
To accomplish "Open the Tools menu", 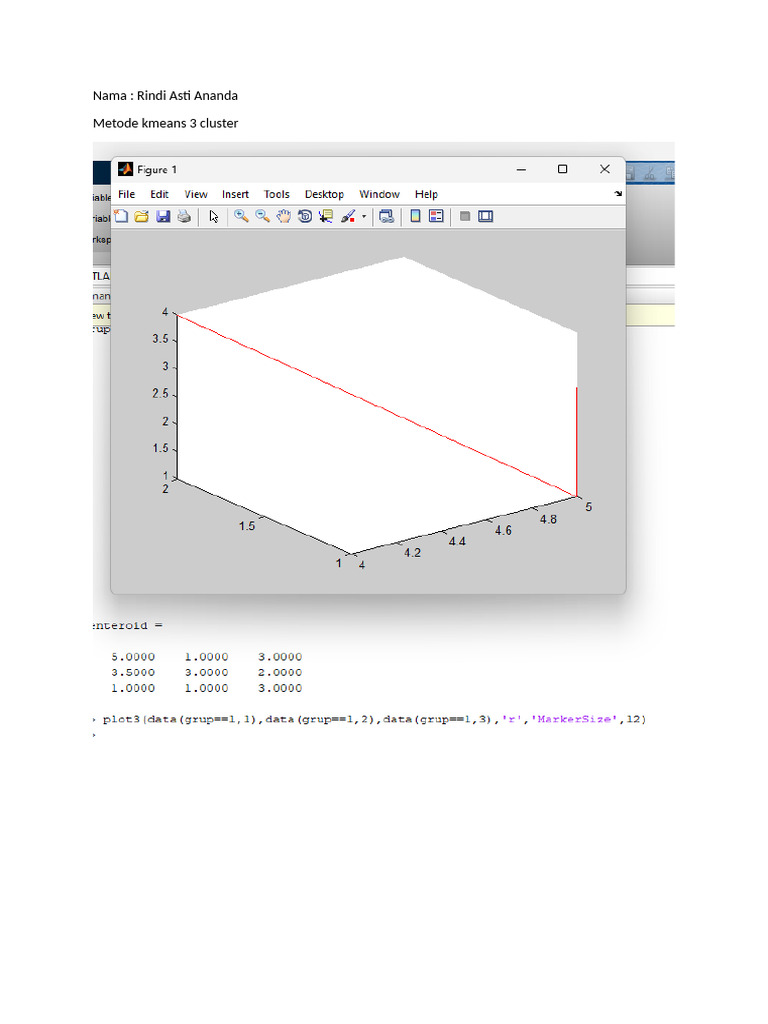I will click(x=277, y=194).
